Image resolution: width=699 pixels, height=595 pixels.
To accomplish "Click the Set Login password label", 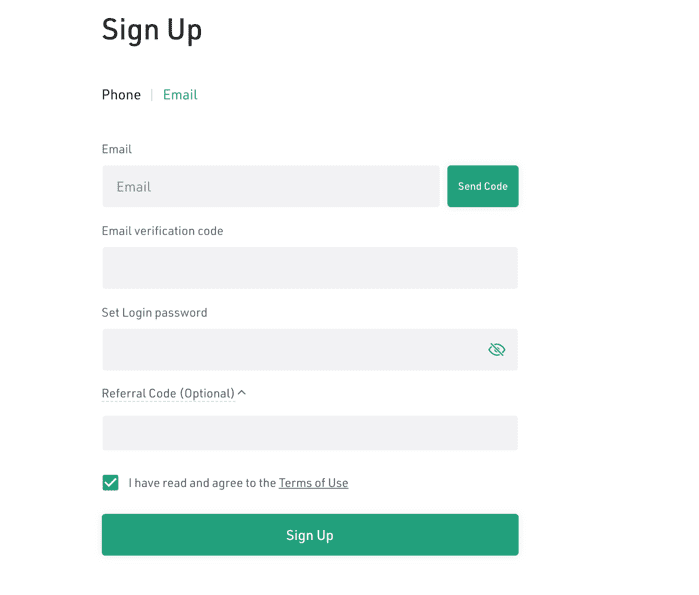I will (154, 313).
